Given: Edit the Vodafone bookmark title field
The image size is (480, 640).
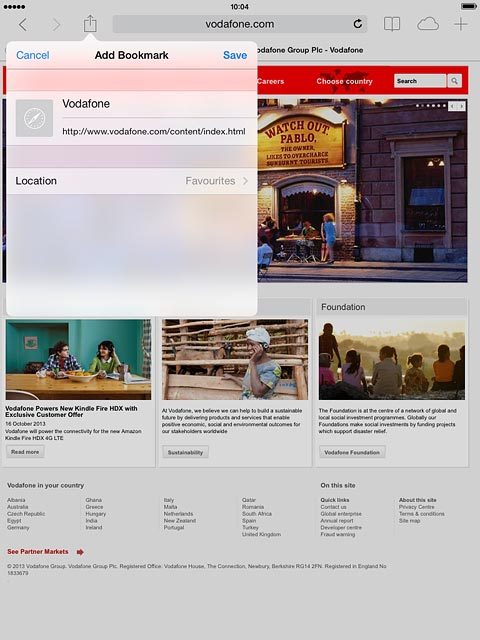Looking at the screenshot, I should coord(159,104).
